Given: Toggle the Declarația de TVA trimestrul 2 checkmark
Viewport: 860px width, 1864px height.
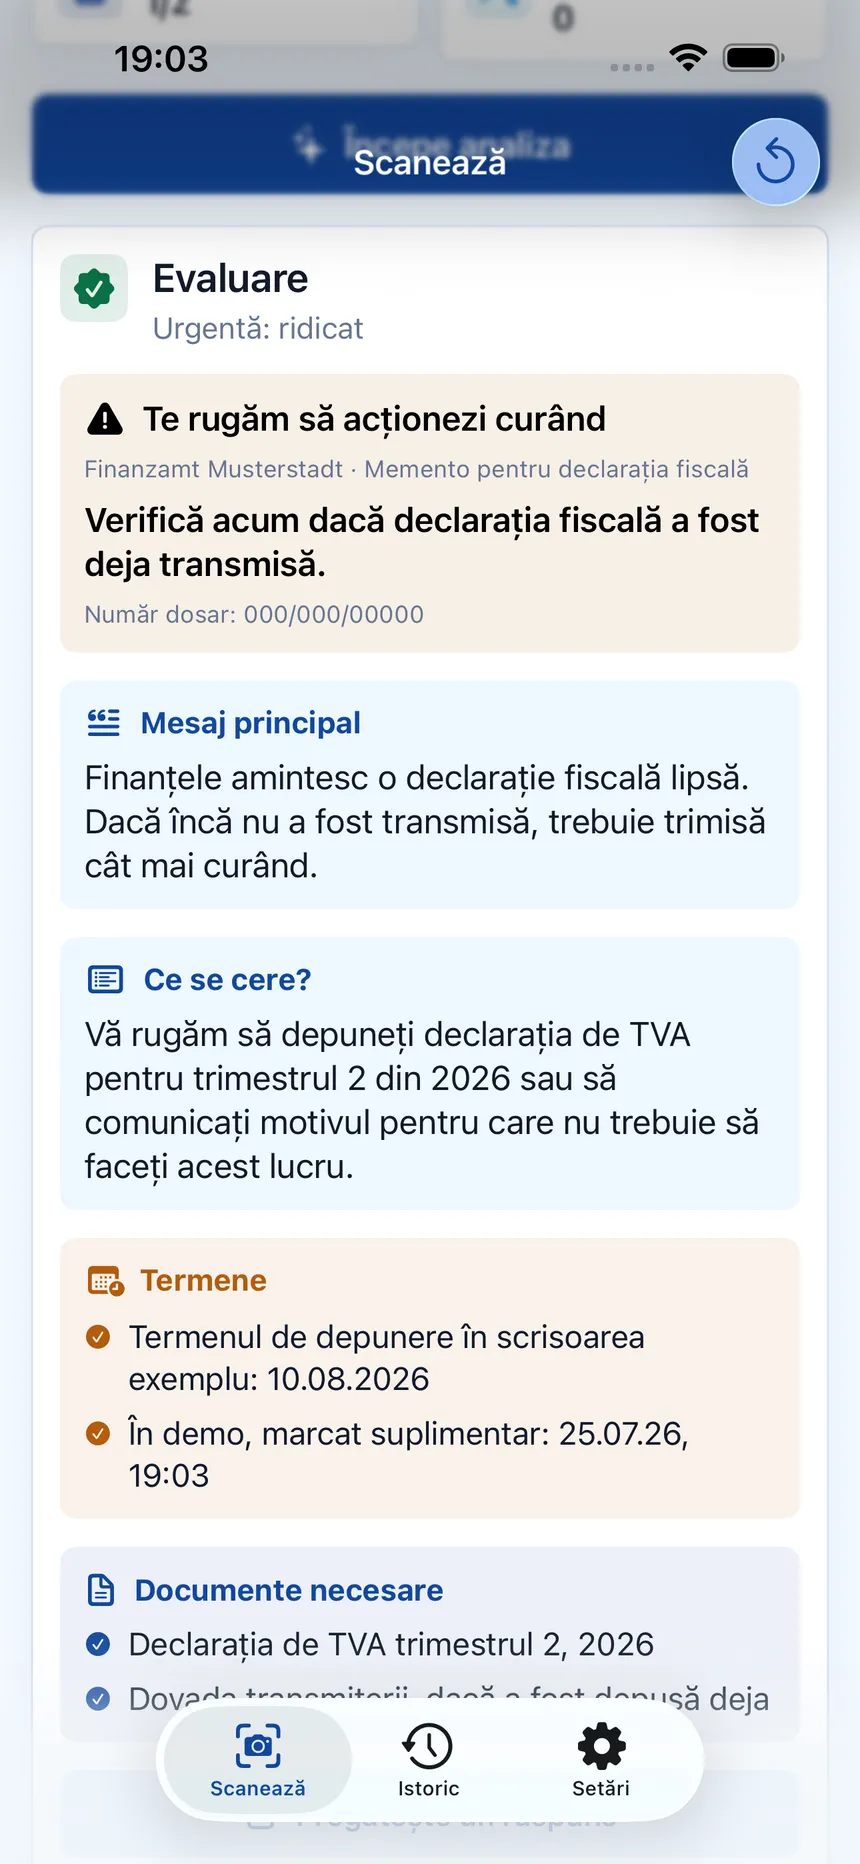Looking at the screenshot, I should 98,1644.
